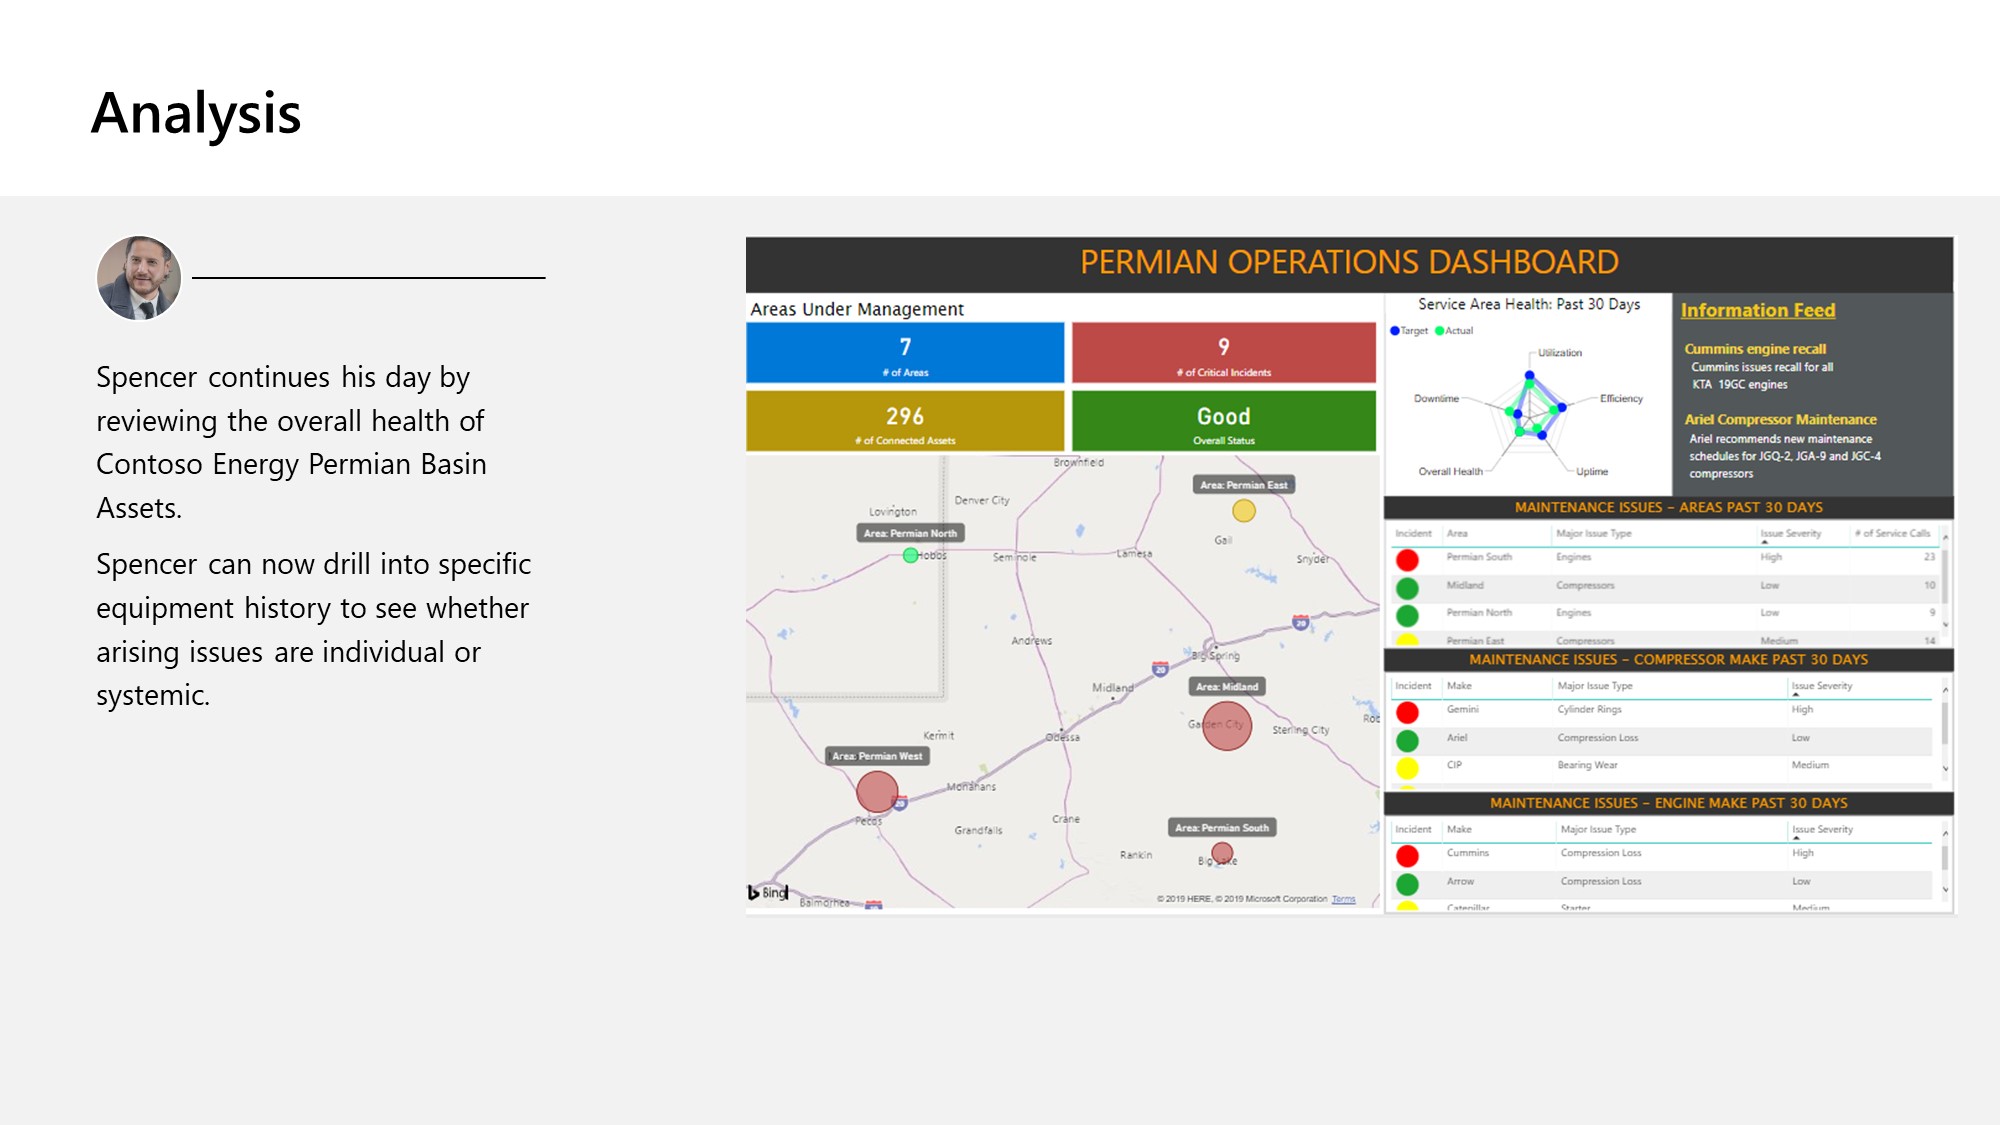2000x1125 pixels.
Task: Click the green Arrow engine incident indicator
Action: coord(1407,884)
